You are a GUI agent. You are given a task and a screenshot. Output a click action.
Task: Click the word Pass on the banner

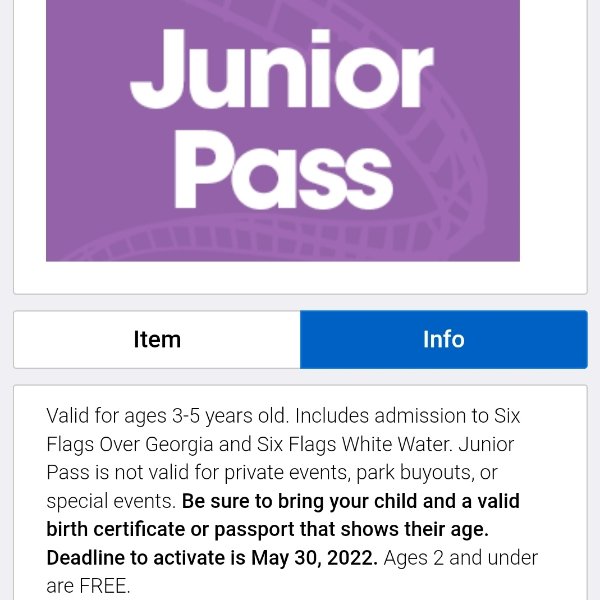[284, 171]
